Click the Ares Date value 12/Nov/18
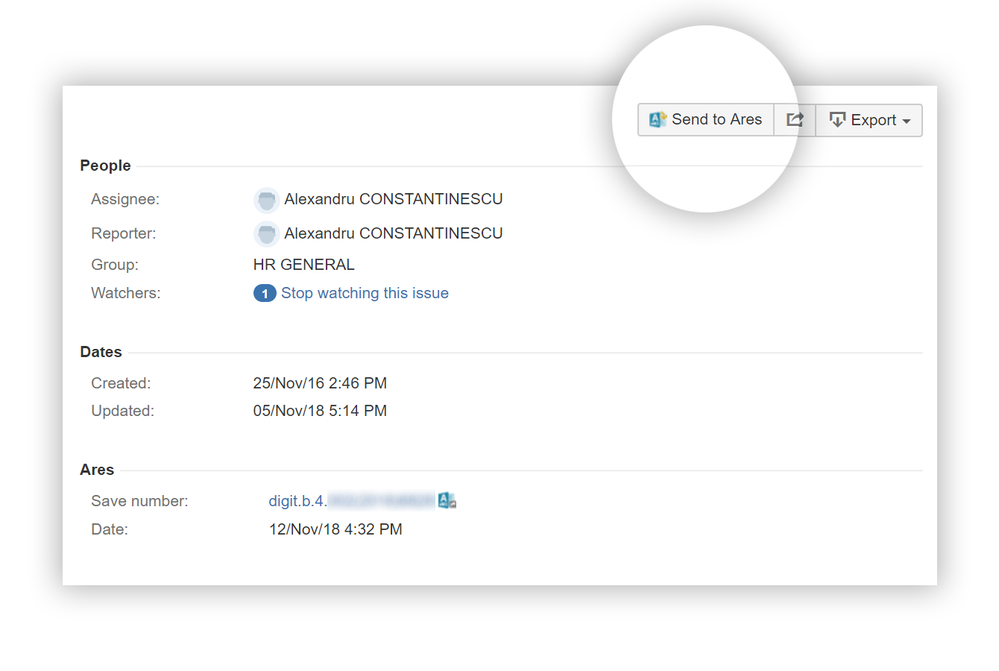Image resolution: width=999 pixels, height=671 pixels. (x=327, y=529)
